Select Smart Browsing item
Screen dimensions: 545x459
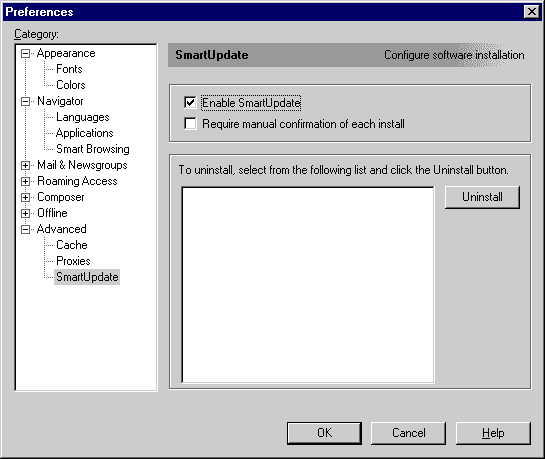click(93, 149)
